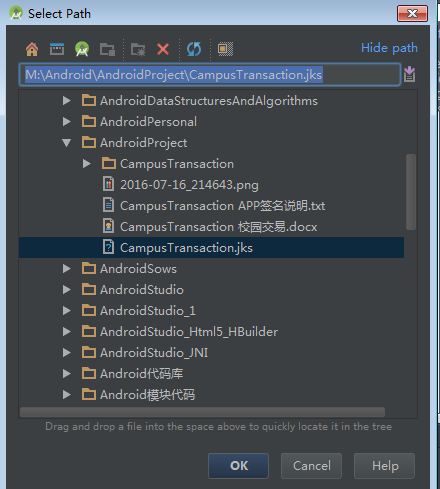
Task: Click the Desktop directory toolbar icon
Action: (x=57, y=49)
